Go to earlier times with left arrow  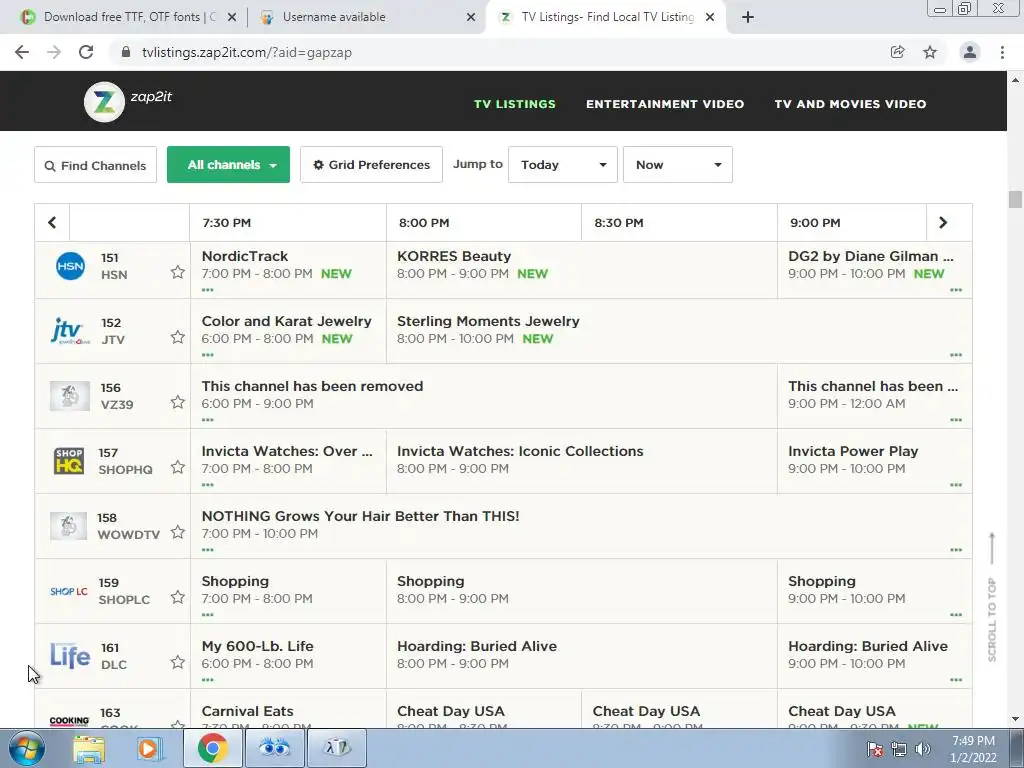pyautogui.click(x=52, y=223)
